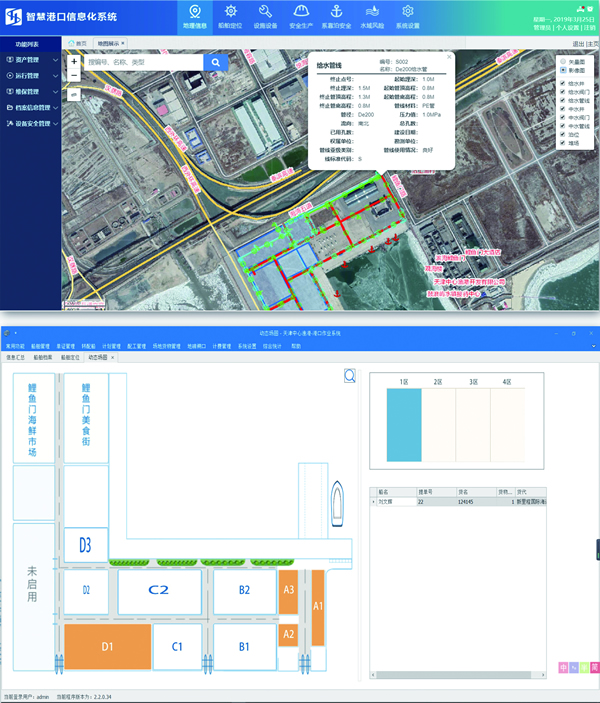Open the 地理信息 map module icon
This screenshot has width=600, height=703.
[x=195, y=11]
